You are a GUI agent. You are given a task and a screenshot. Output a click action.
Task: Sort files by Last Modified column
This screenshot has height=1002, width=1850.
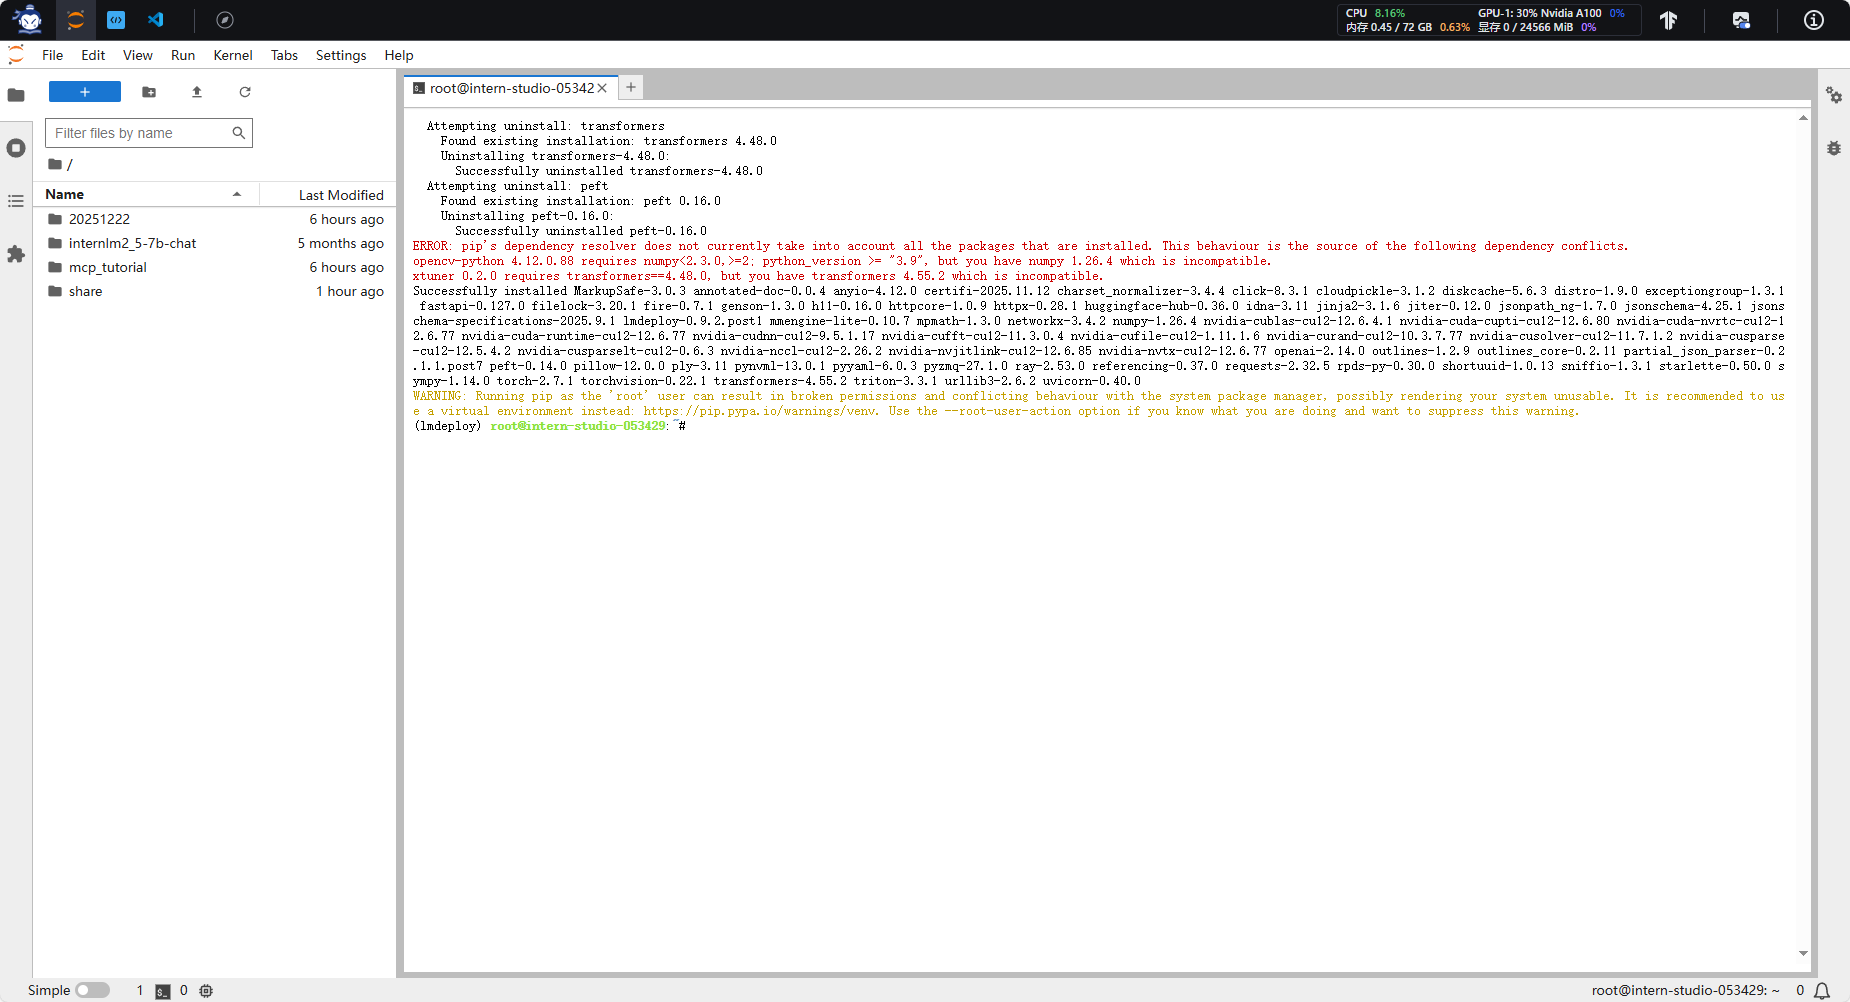click(x=340, y=195)
